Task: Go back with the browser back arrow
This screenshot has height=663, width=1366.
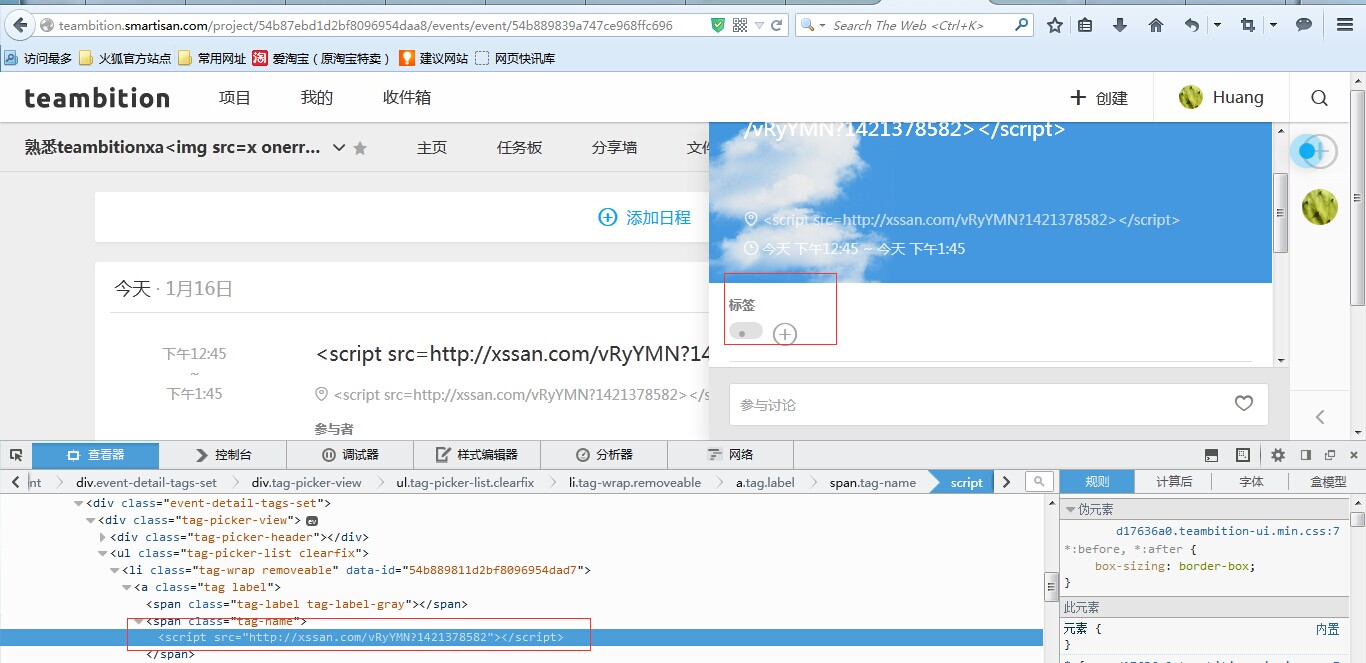Action: tap(18, 25)
